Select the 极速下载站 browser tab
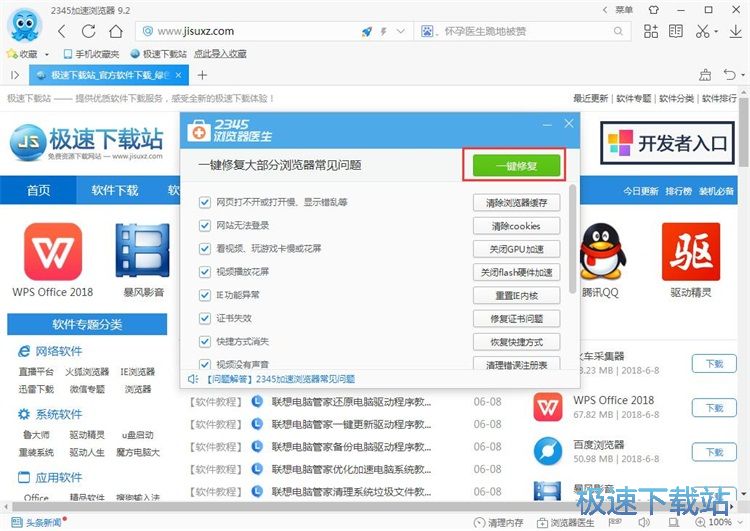This screenshot has width=750, height=531. tap(109, 75)
